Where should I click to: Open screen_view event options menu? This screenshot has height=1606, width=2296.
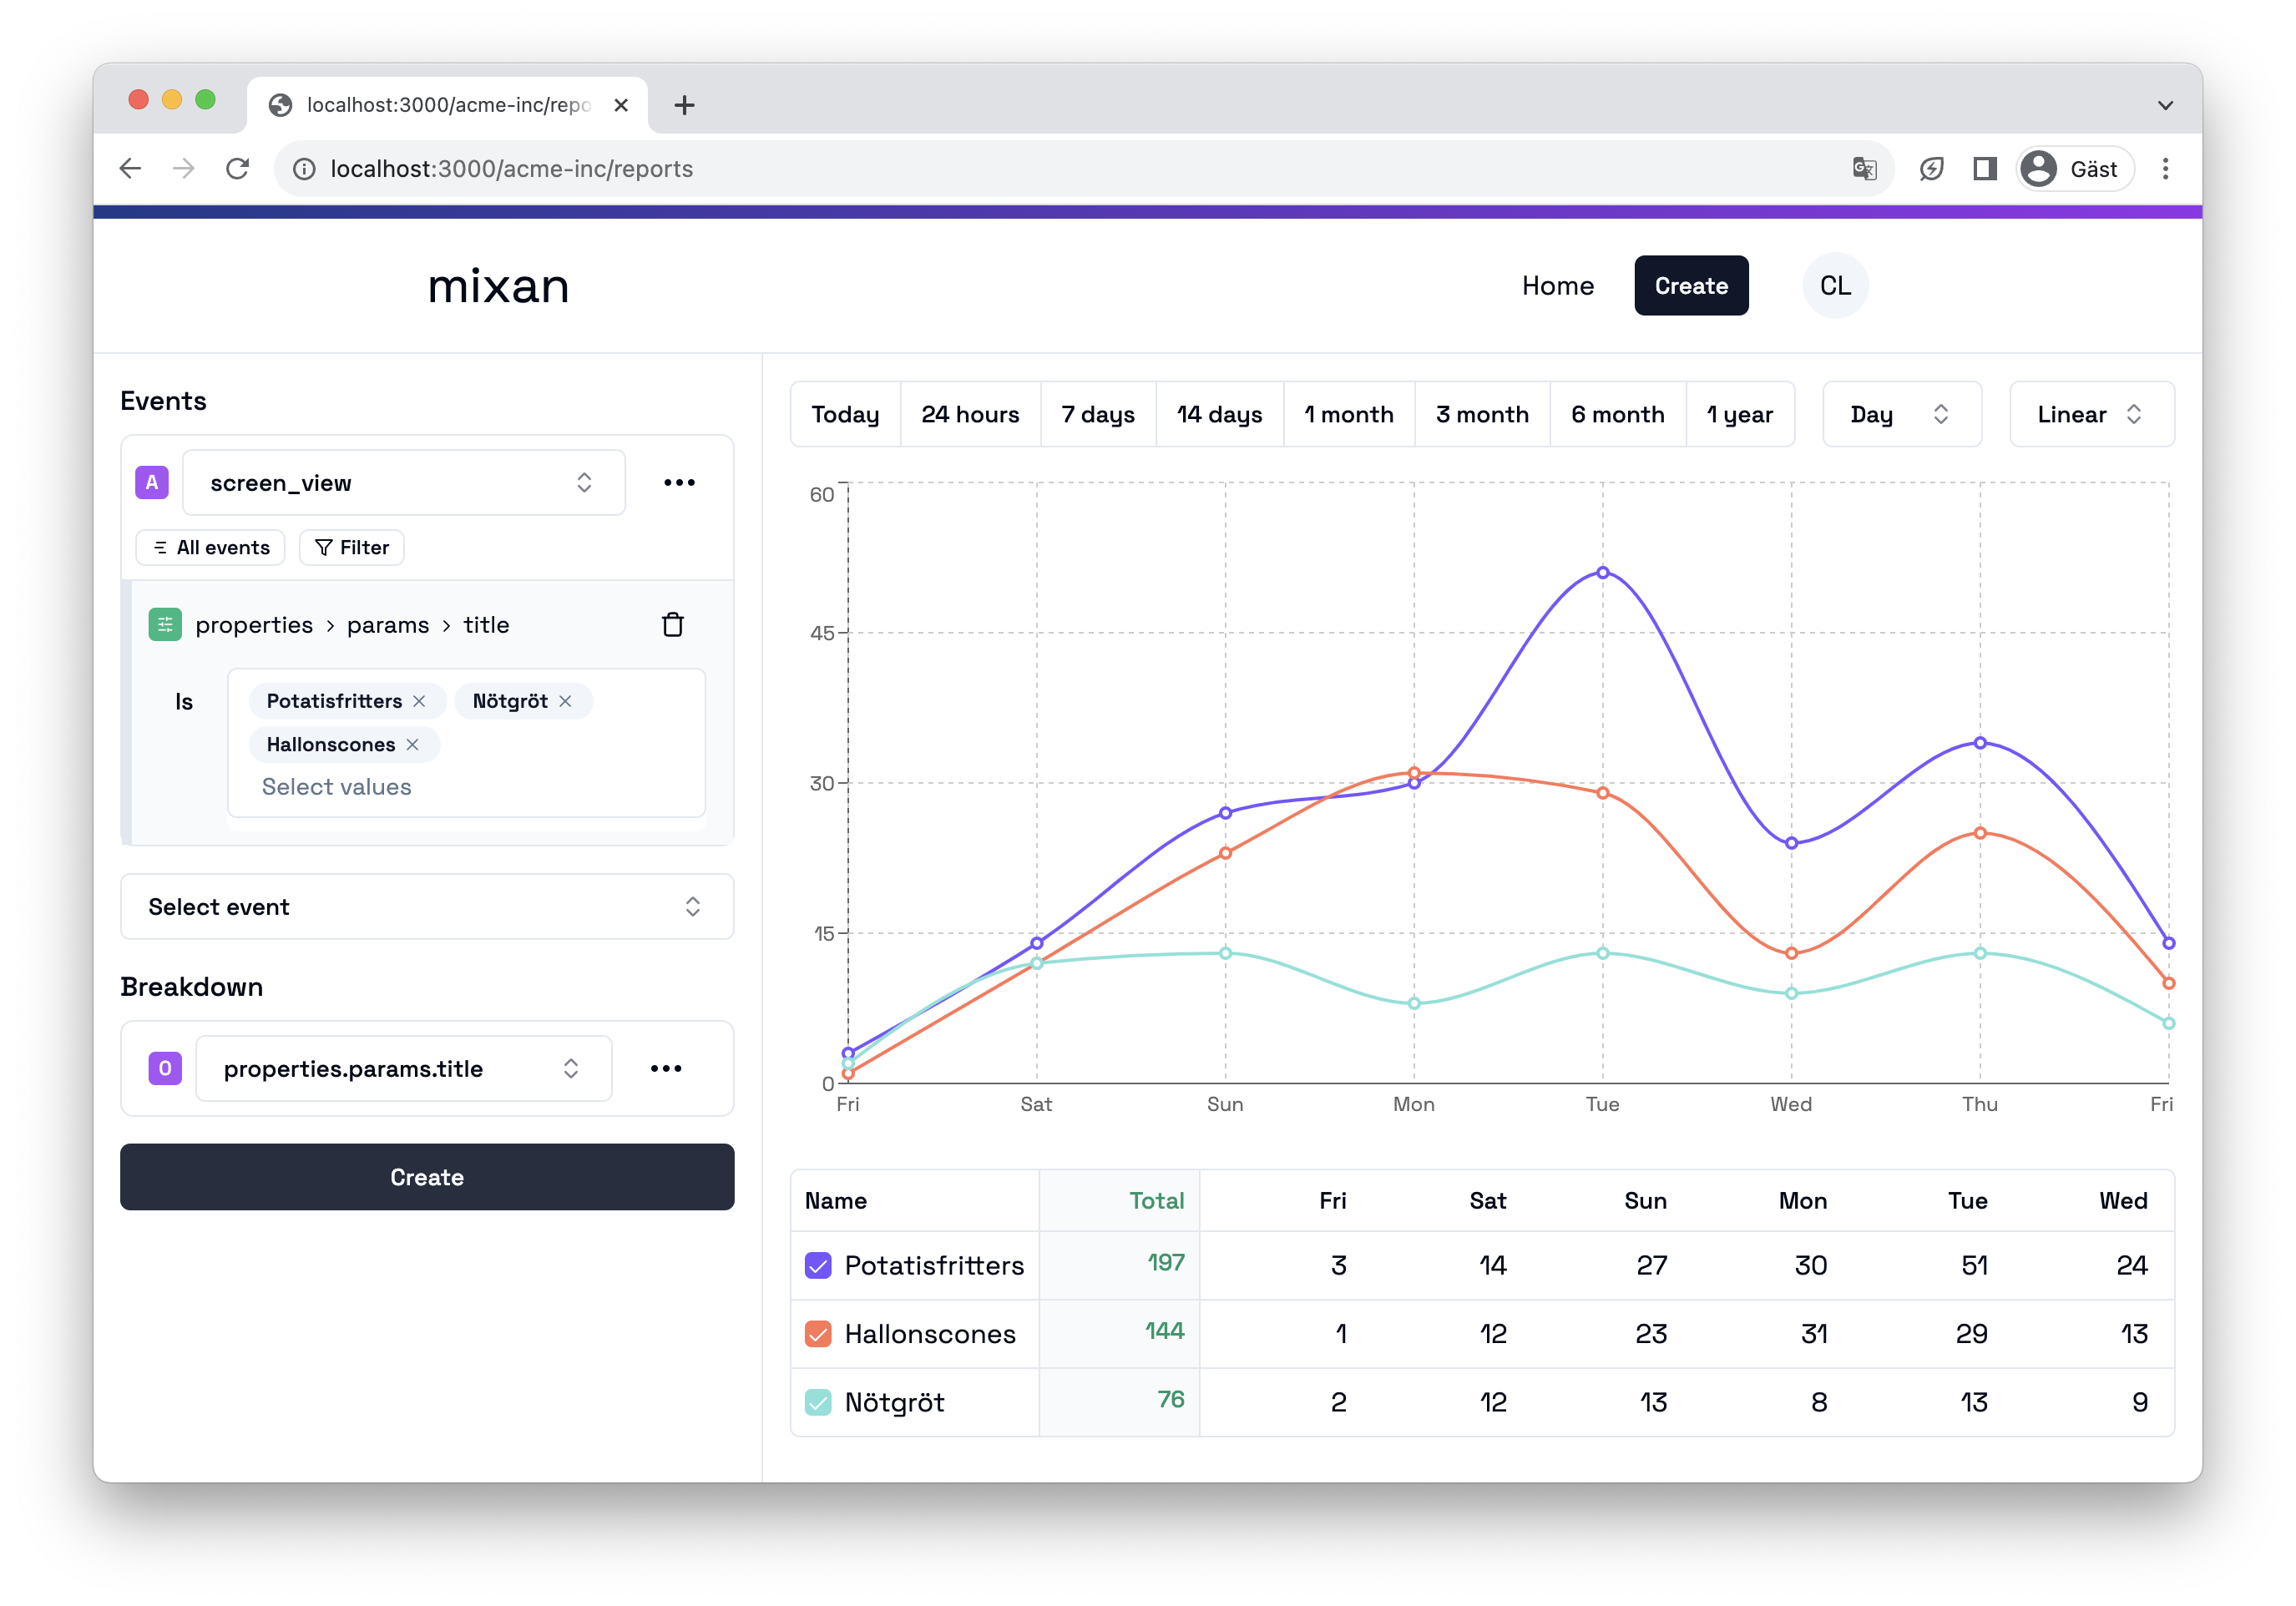pyautogui.click(x=679, y=483)
